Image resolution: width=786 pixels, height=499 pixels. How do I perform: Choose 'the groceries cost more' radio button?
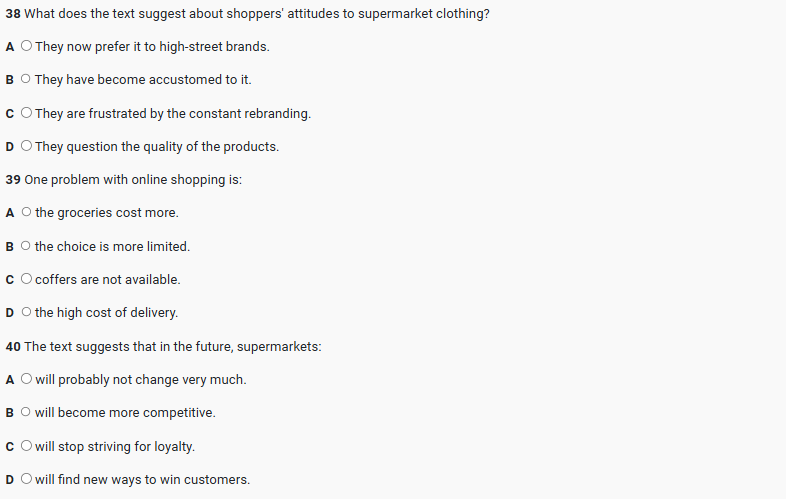click(x=26, y=213)
